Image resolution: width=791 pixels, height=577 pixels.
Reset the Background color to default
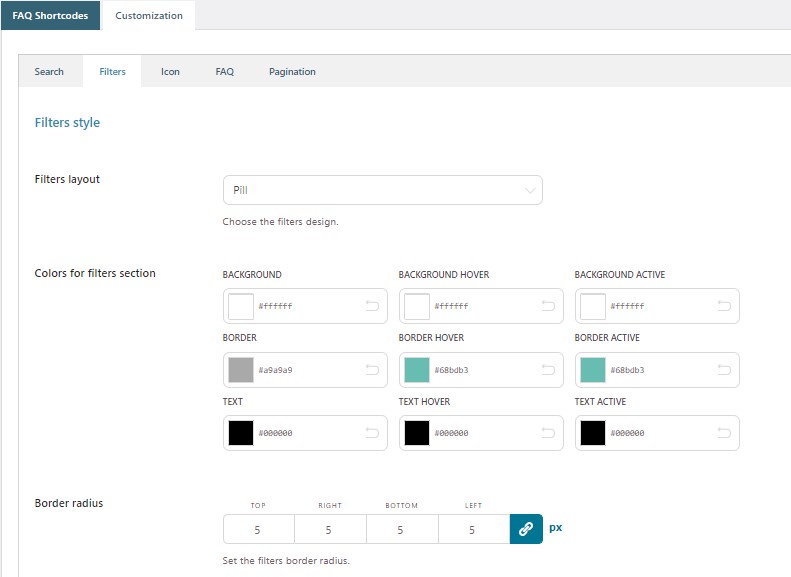pos(372,306)
